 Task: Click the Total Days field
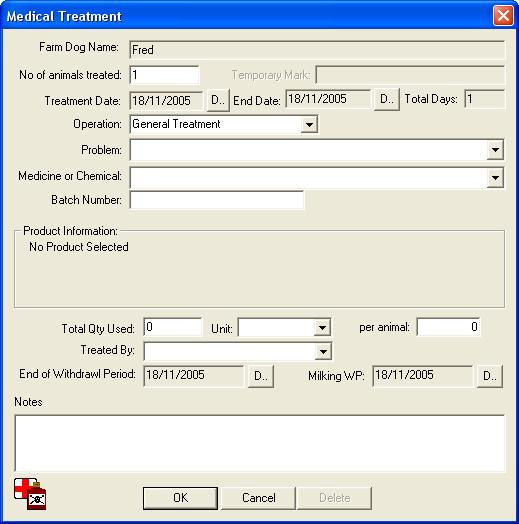click(x=485, y=99)
